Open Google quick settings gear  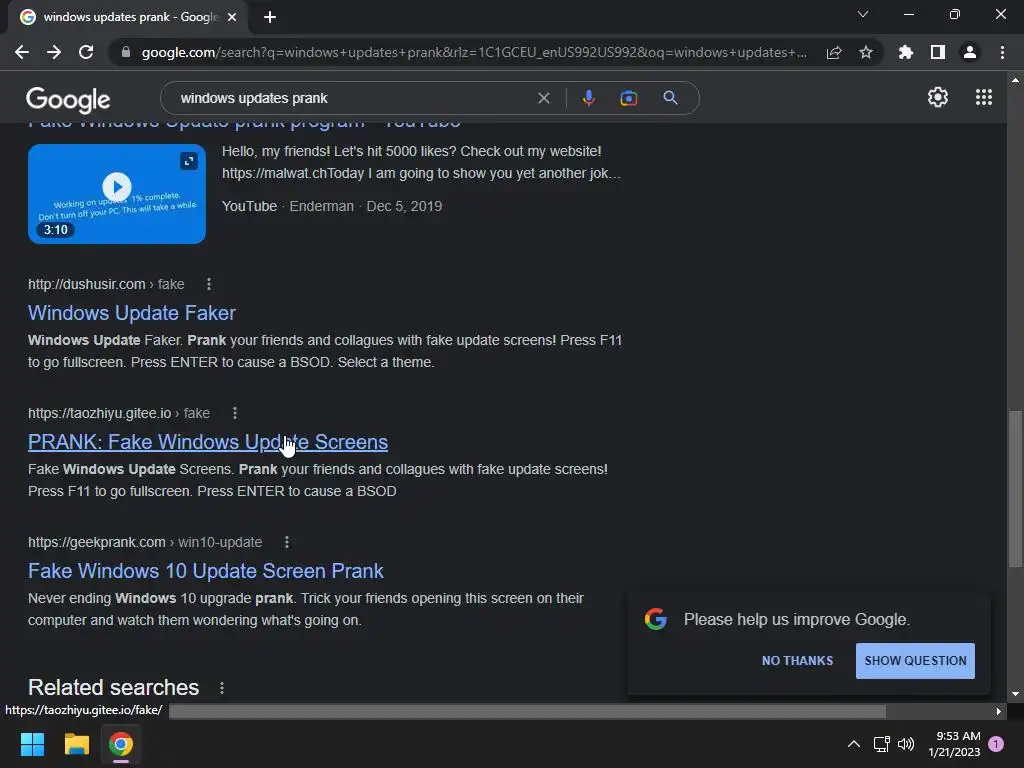coord(938,97)
